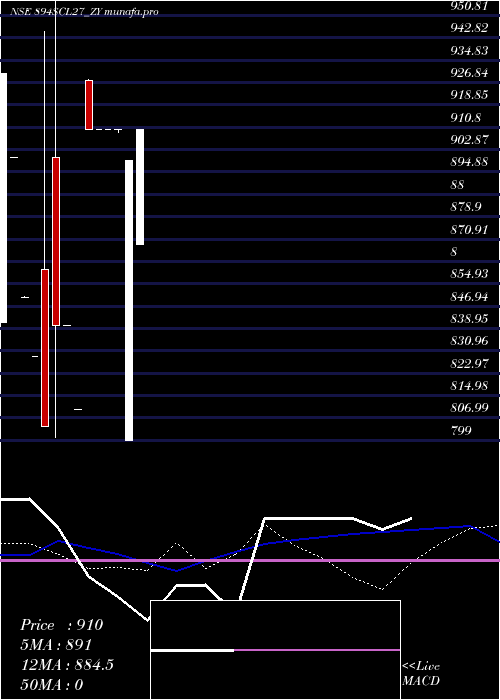This screenshot has height=700, width=500.
Task: Click the 799 bottom price label
Action: [461, 430]
